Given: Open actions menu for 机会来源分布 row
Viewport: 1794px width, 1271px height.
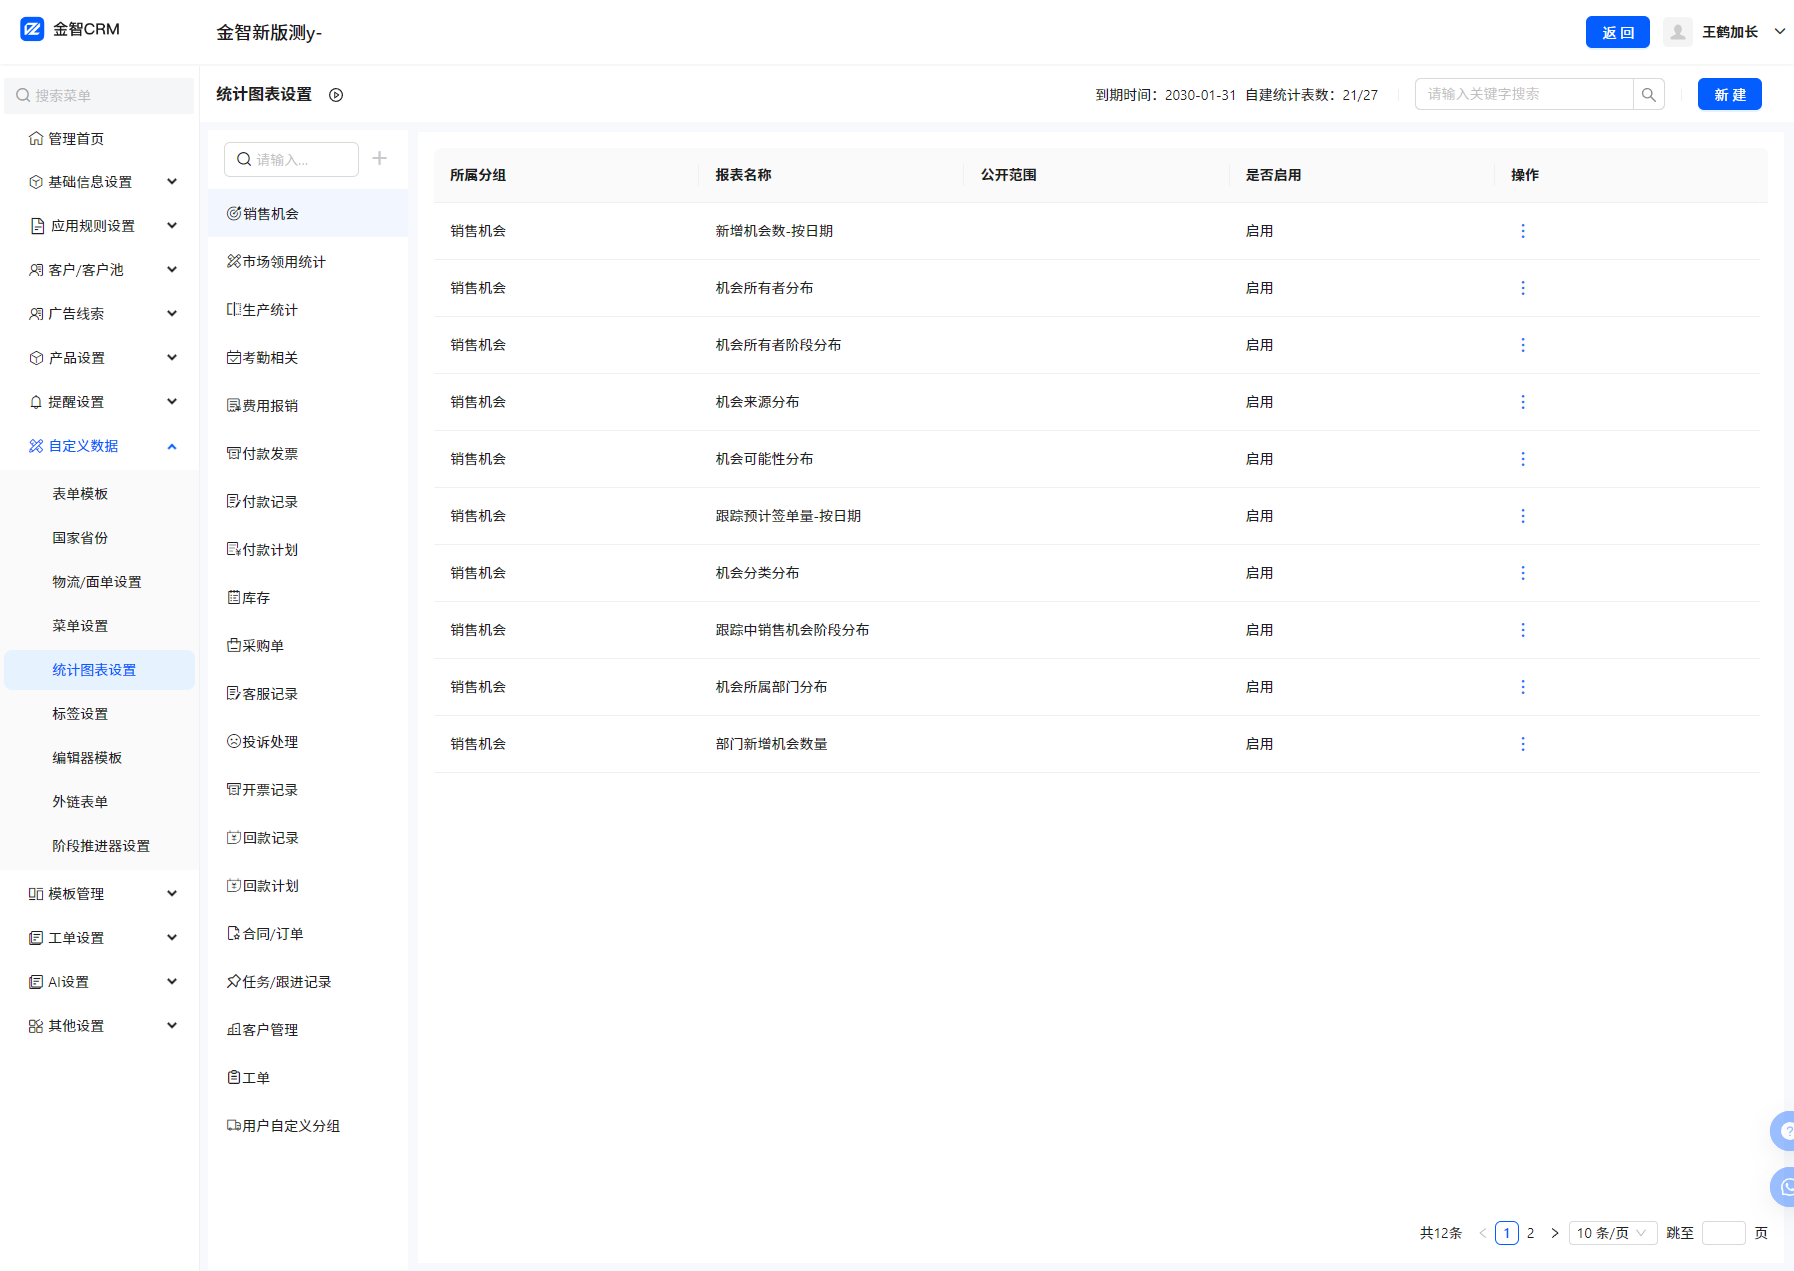Looking at the screenshot, I should (x=1522, y=402).
